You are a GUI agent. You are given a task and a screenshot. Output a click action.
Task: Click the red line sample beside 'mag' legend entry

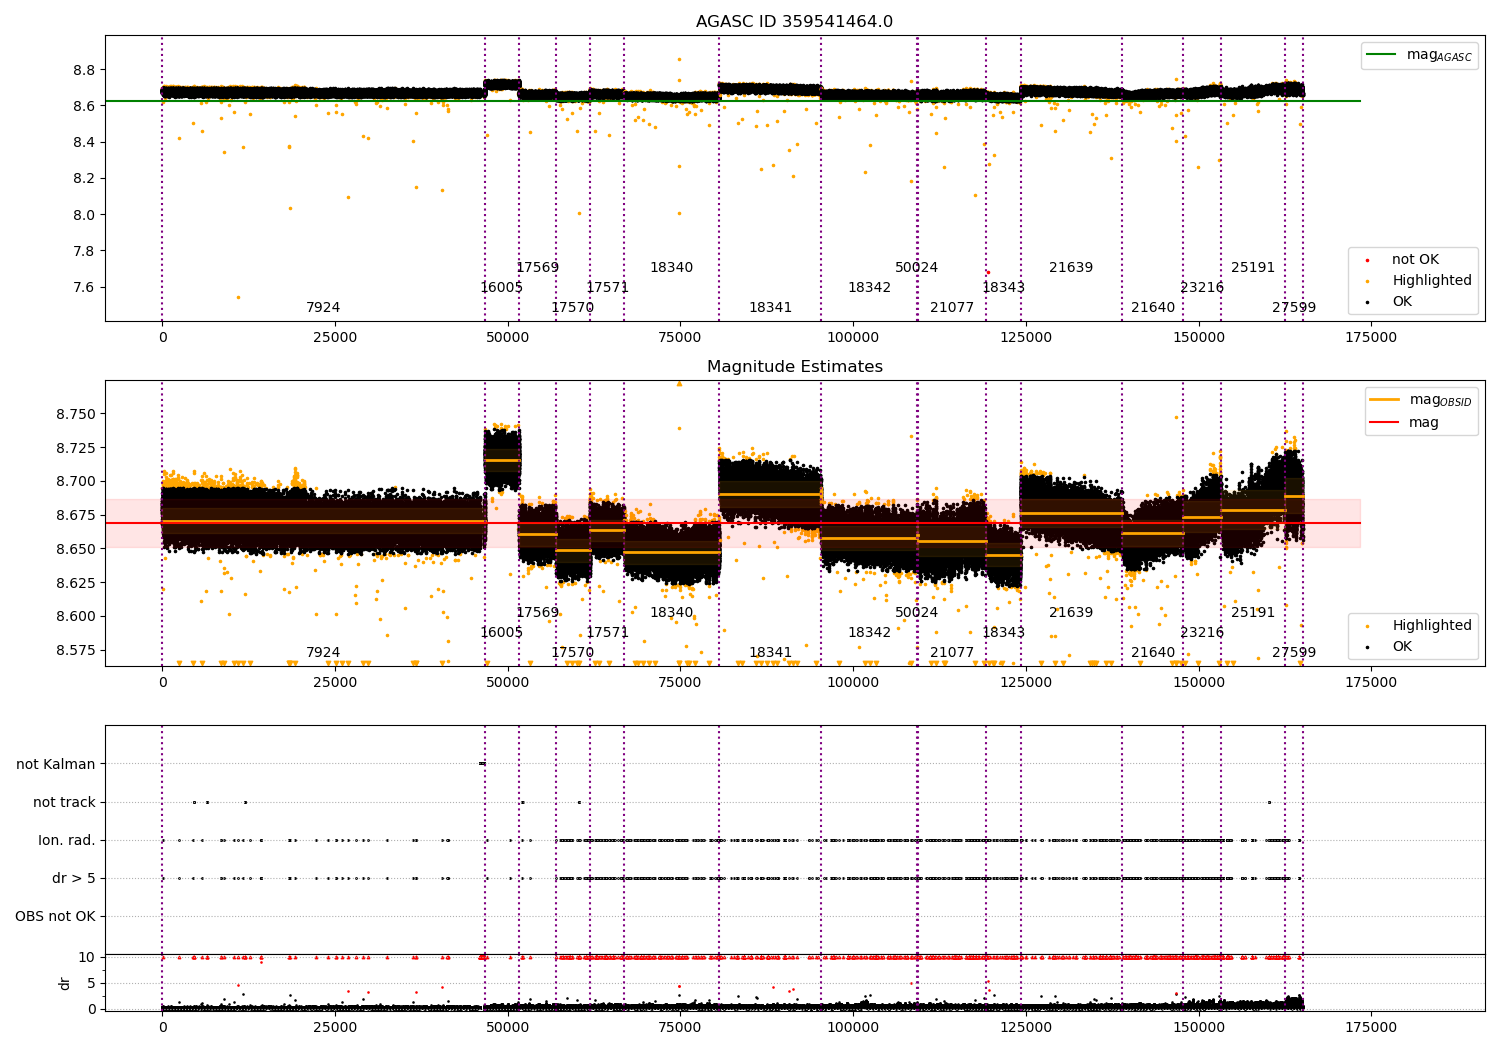pyautogui.click(x=1384, y=423)
